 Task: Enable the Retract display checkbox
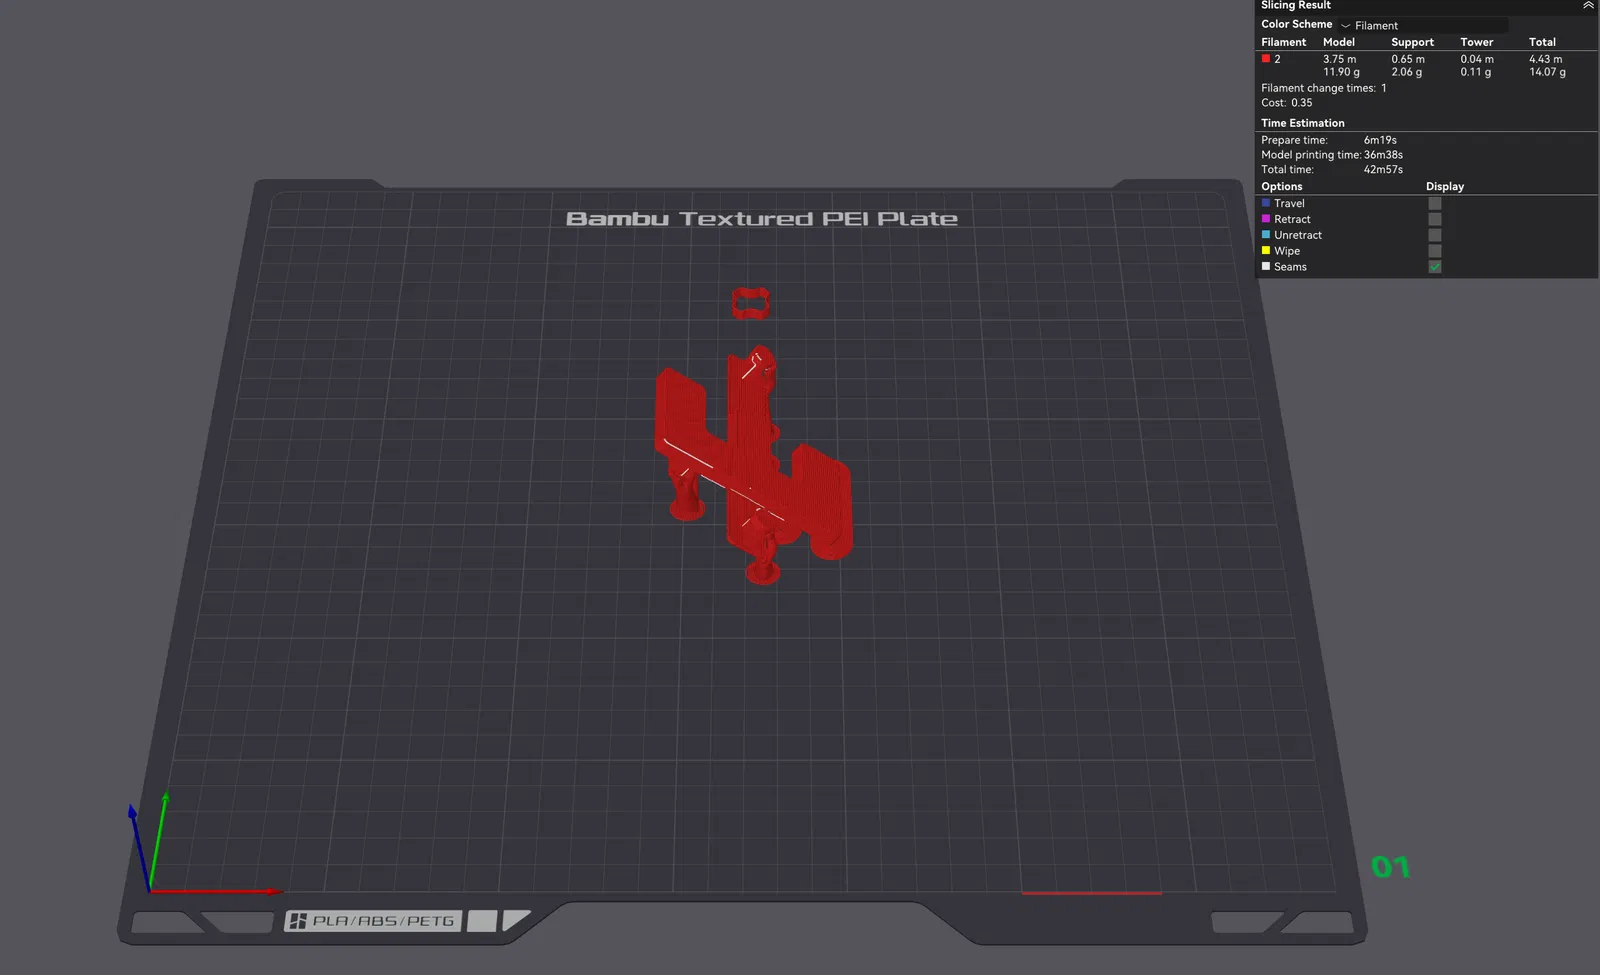click(1435, 219)
